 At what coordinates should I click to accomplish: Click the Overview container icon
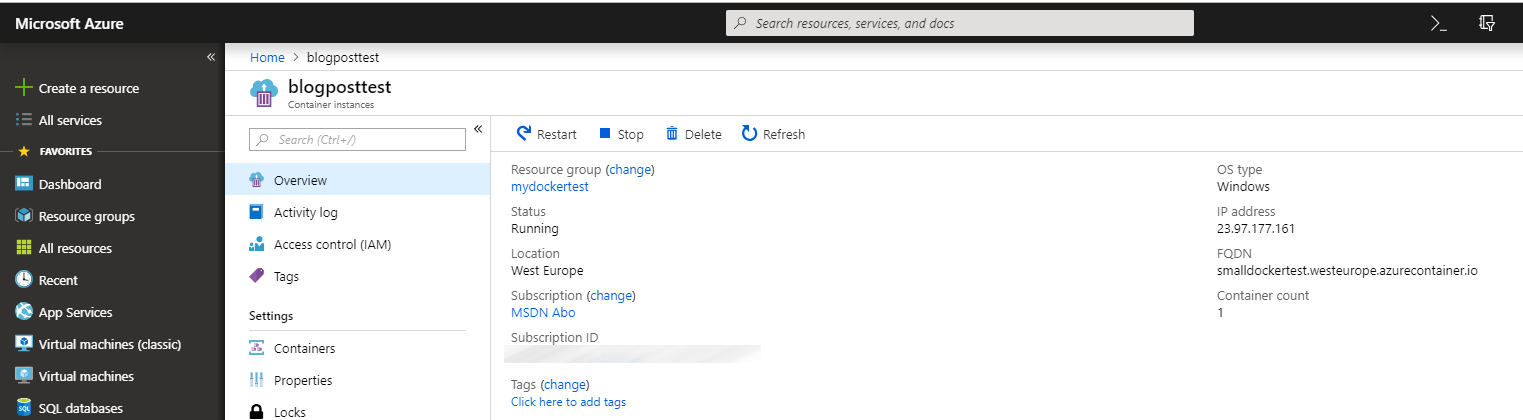[x=256, y=180]
